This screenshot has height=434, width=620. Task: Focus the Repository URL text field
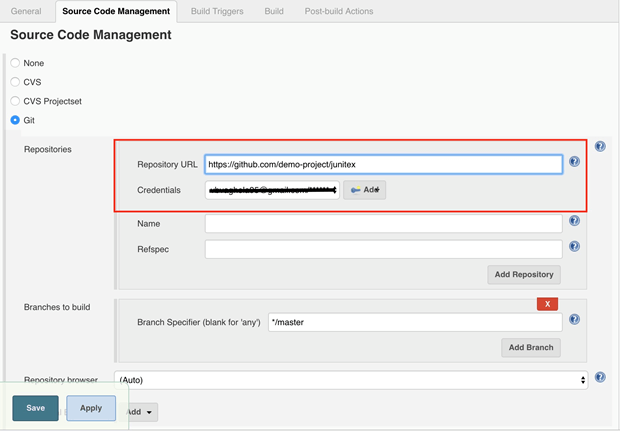pos(383,164)
